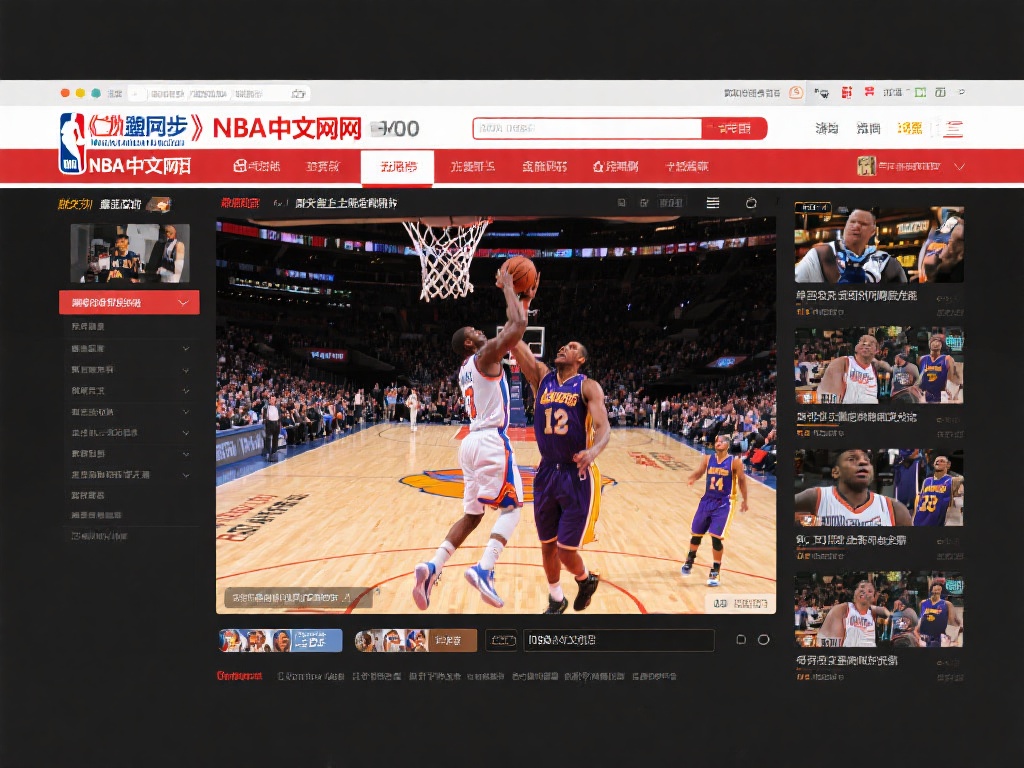The image size is (1024, 768).
Task: Click the red search button
Action: click(x=735, y=128)
